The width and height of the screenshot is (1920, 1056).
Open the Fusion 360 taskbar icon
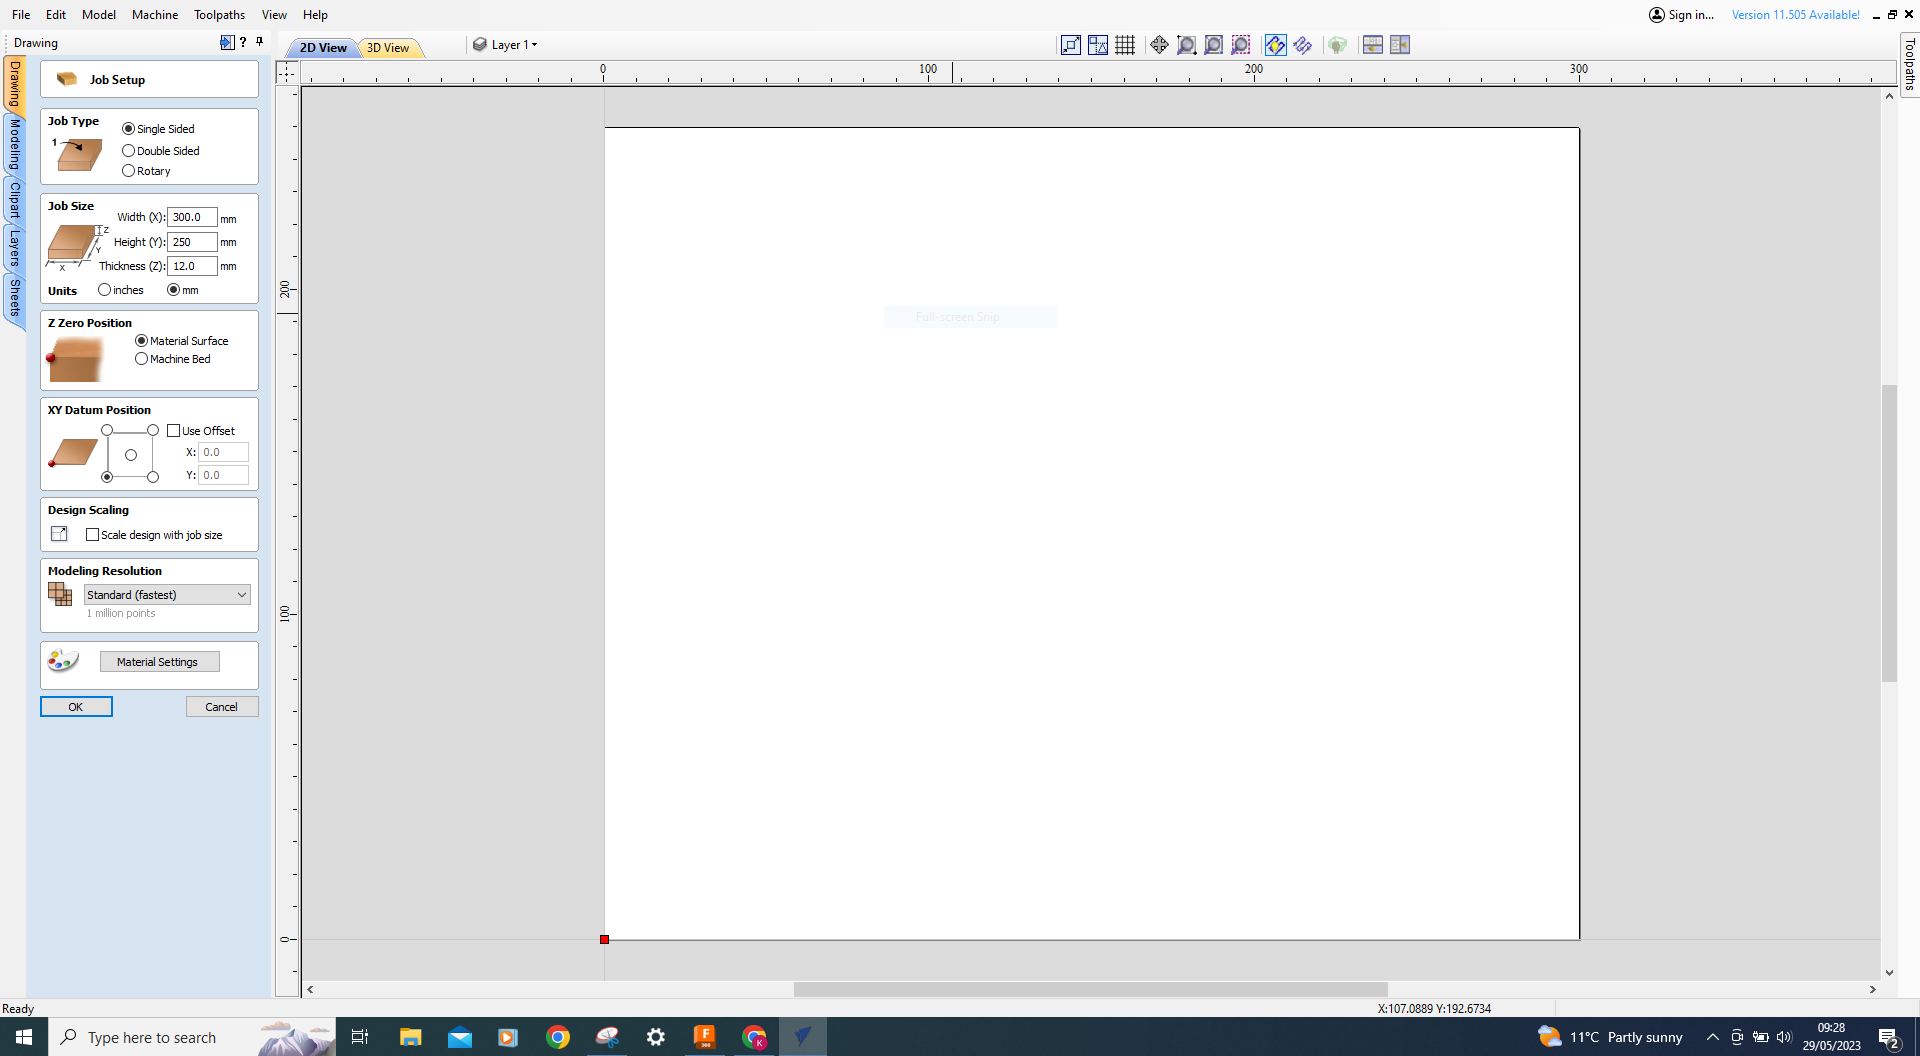pyautogui.click(x=705, y=1037)
